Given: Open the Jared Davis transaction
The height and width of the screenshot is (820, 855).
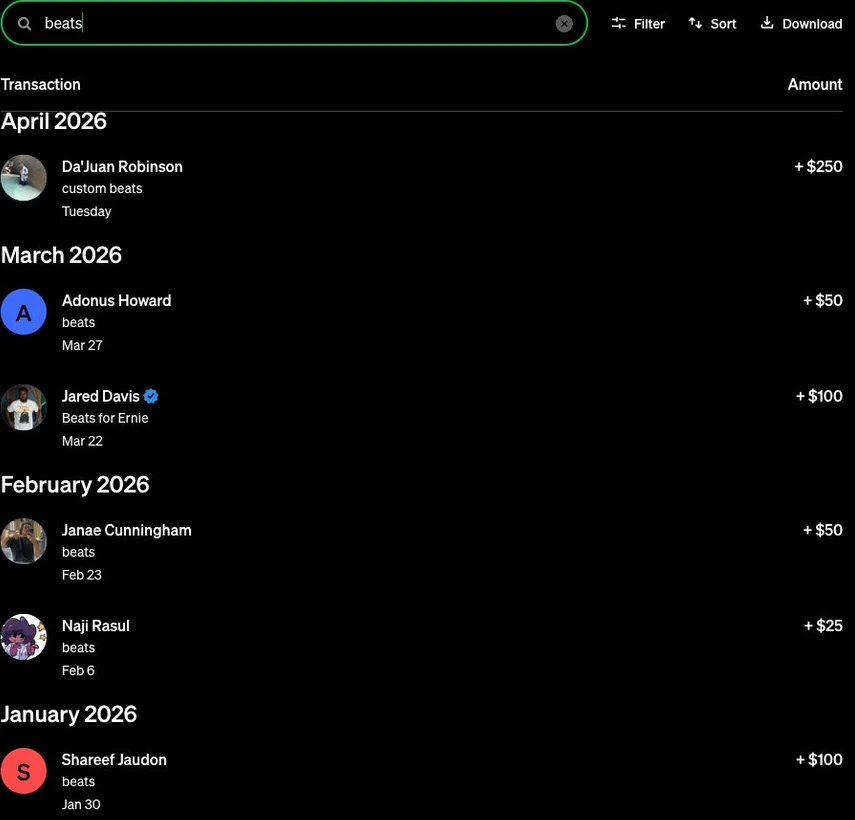Looking at the screenshot, I should click(x=422, y=418).
